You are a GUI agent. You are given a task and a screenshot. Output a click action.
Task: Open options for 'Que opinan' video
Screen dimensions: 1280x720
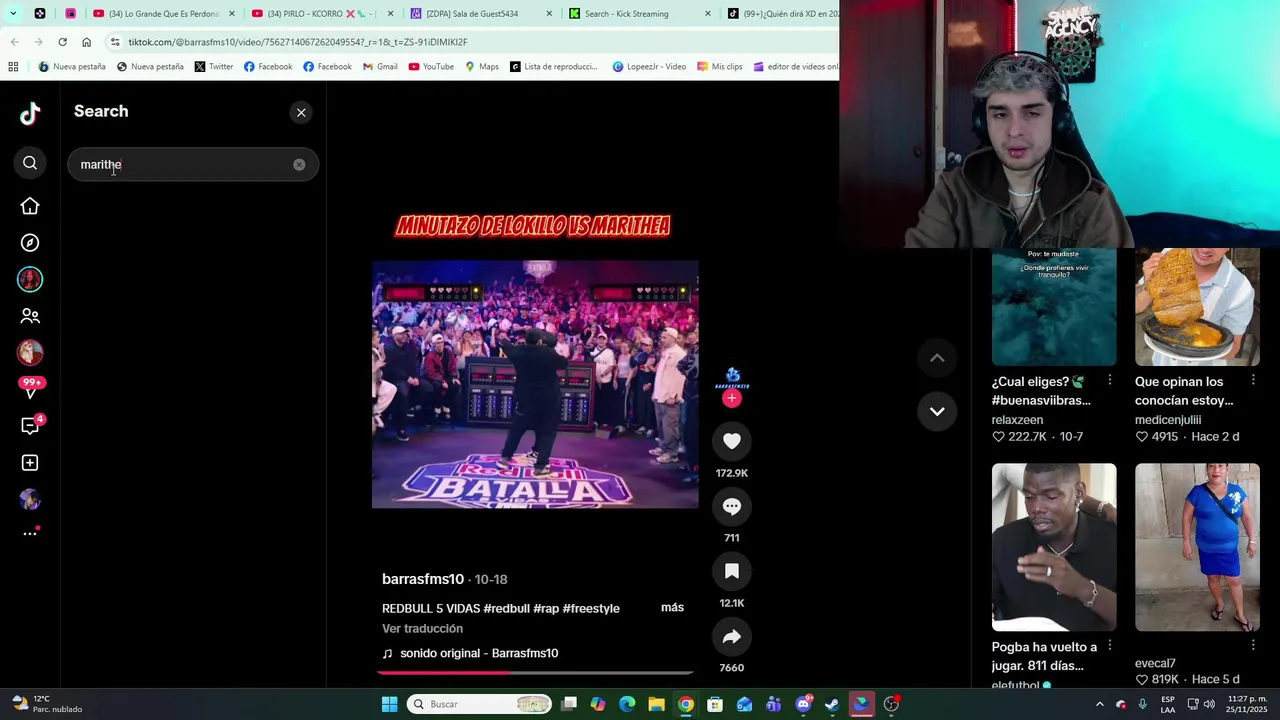click(x=1253, y=381)
